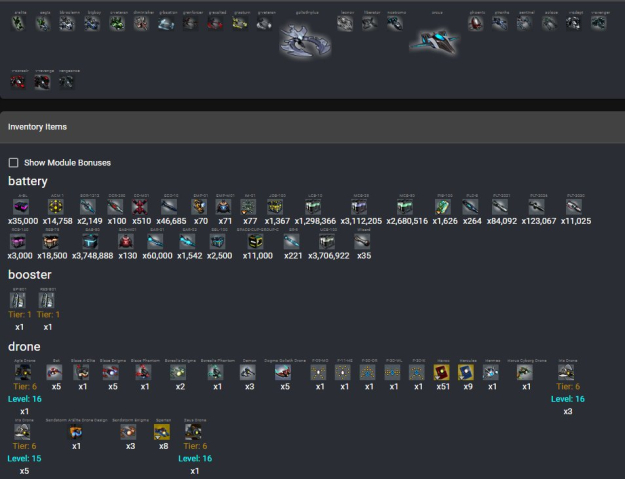Click the booster category heading
This screenshot has width=625, height=479.
(30, 274)
